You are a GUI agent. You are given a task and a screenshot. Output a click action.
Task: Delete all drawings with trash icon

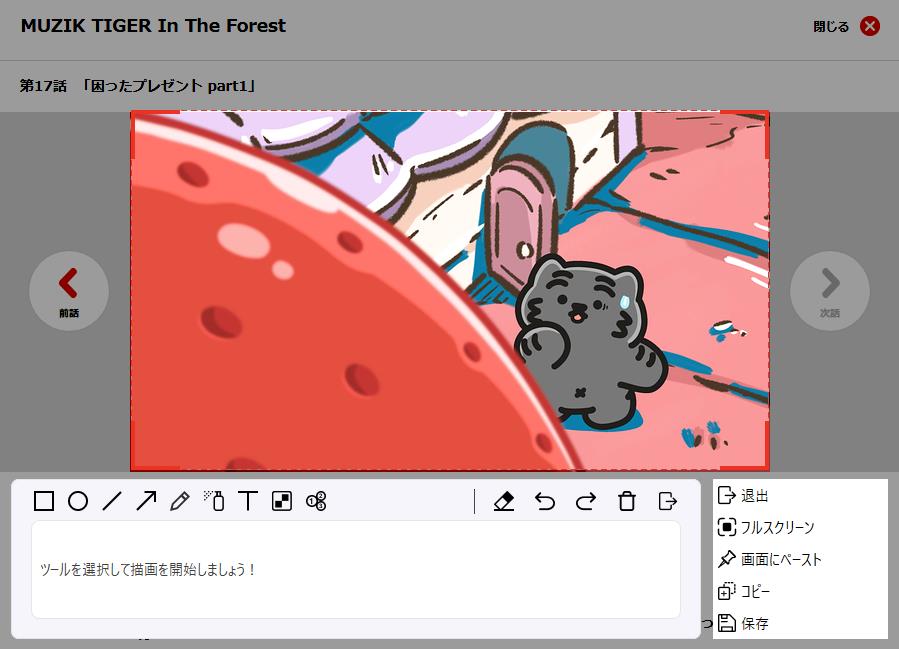[627, 501]
